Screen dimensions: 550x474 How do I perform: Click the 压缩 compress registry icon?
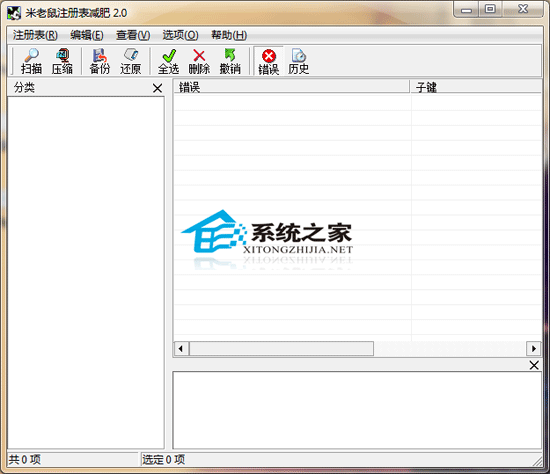(62, 61)
